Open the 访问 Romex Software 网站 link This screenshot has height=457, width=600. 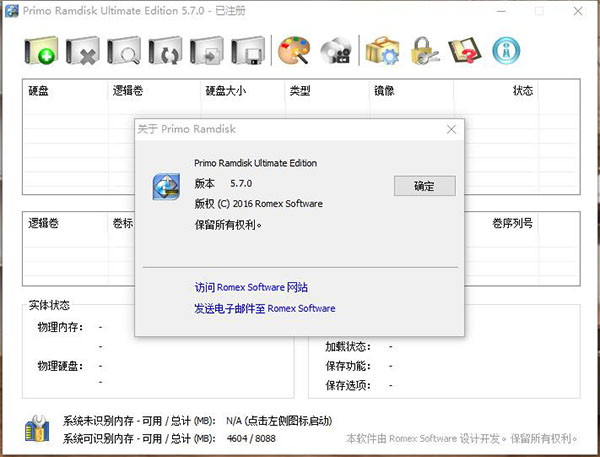(251, 287)
